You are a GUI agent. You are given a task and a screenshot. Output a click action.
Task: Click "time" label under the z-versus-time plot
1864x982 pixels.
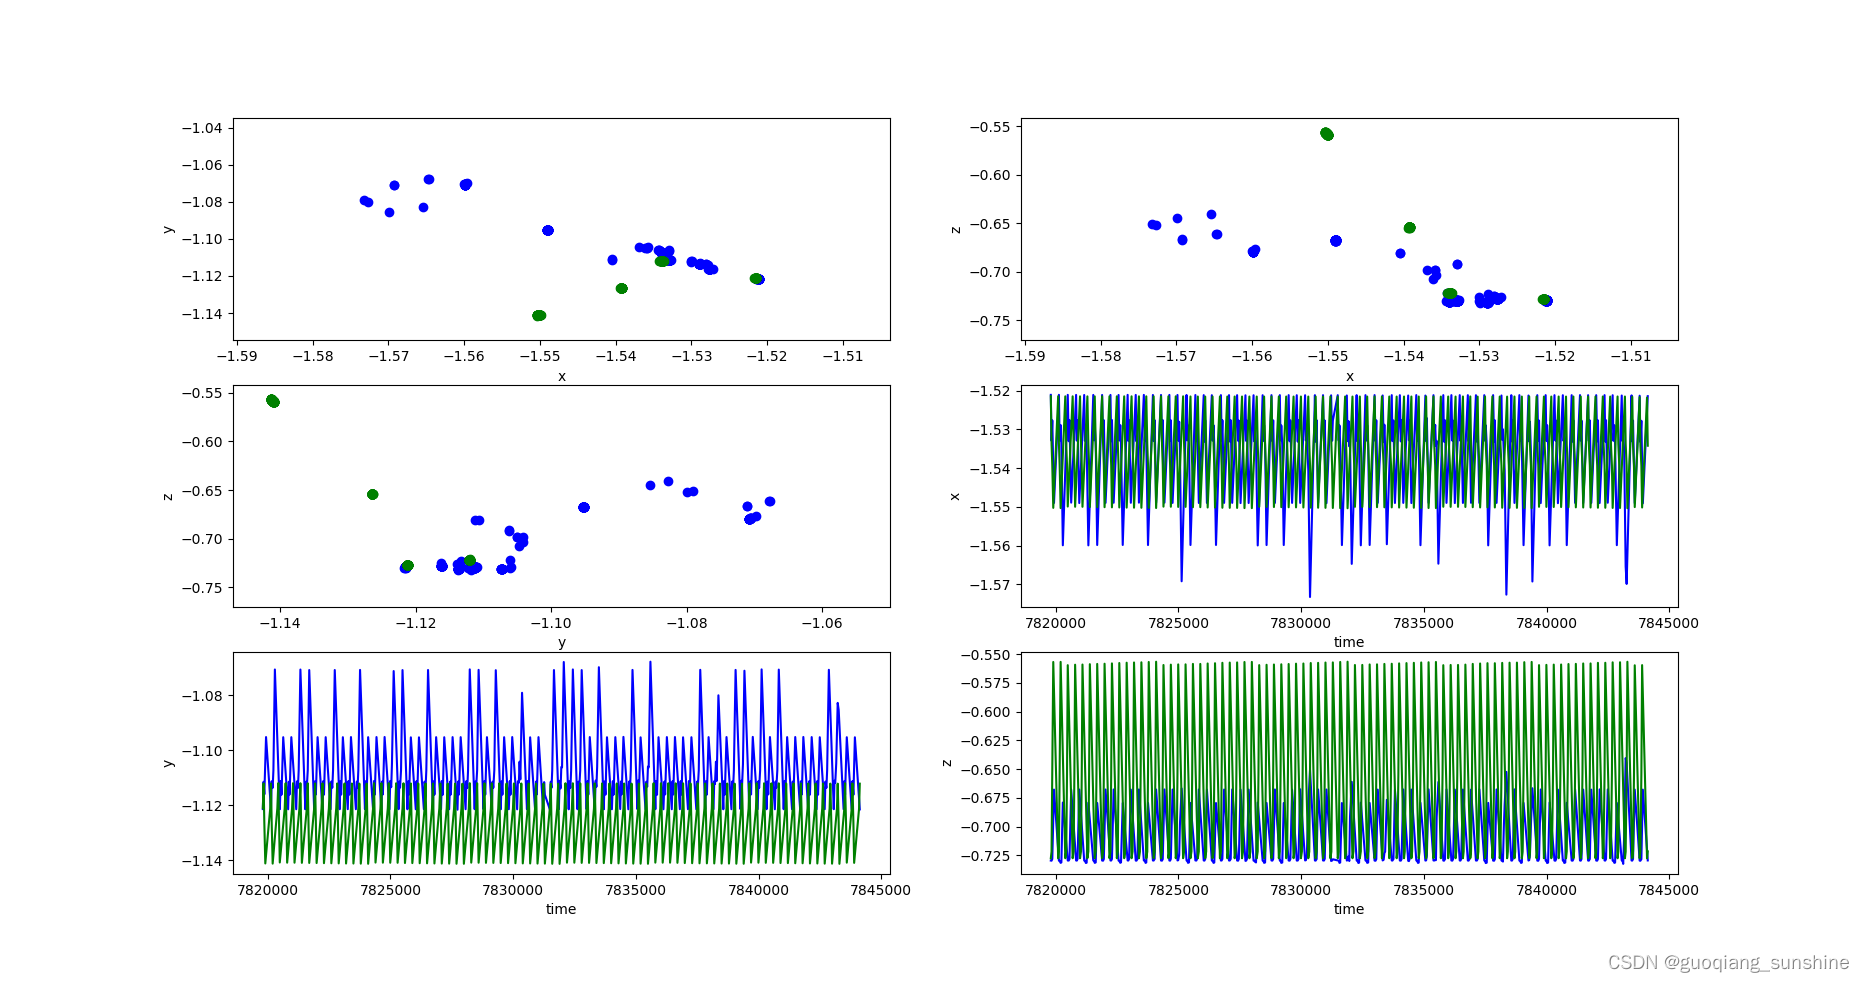click(x=1349, y=909)
